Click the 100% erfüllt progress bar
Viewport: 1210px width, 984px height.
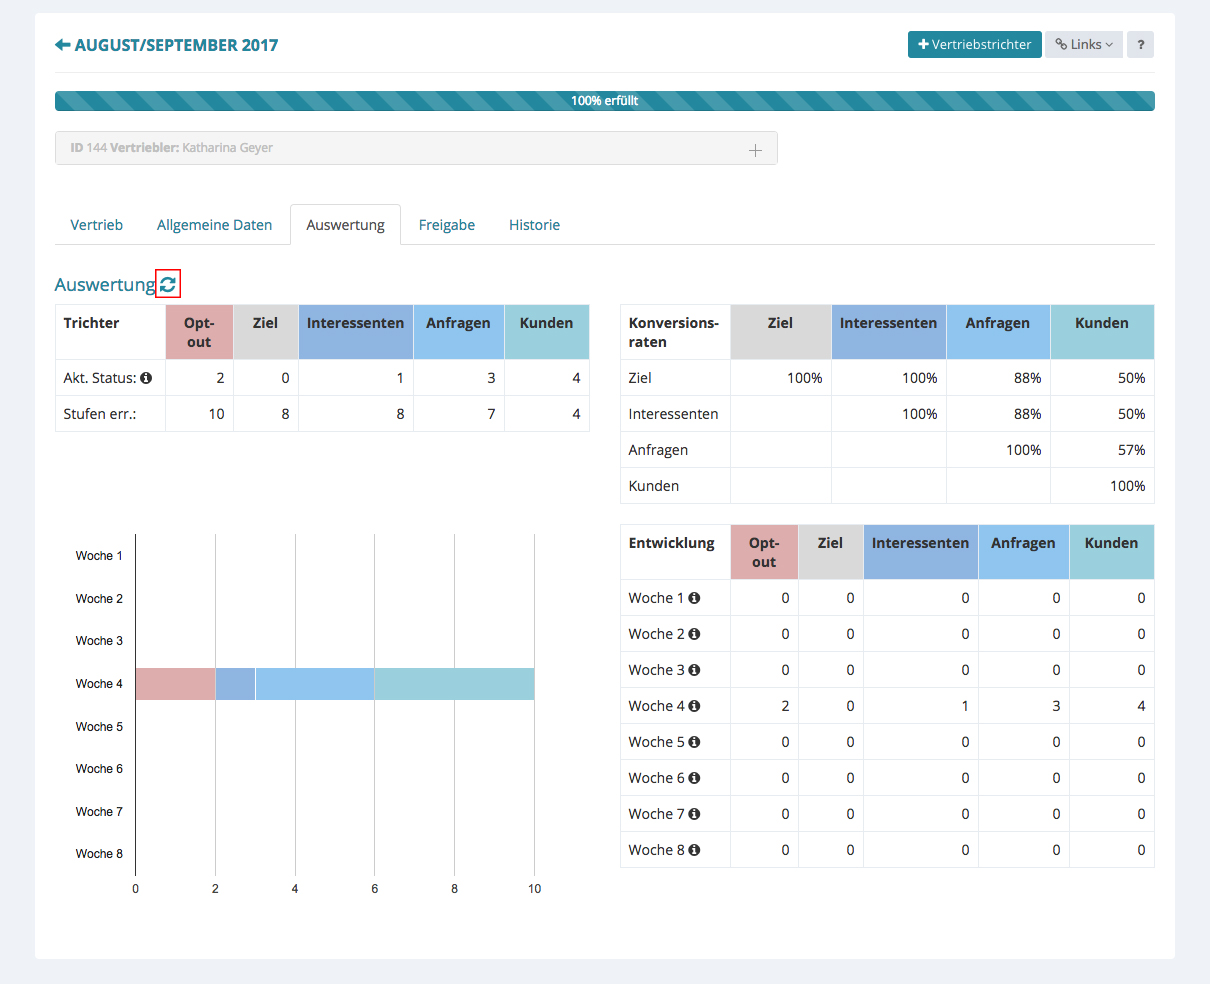coord(604,101)
